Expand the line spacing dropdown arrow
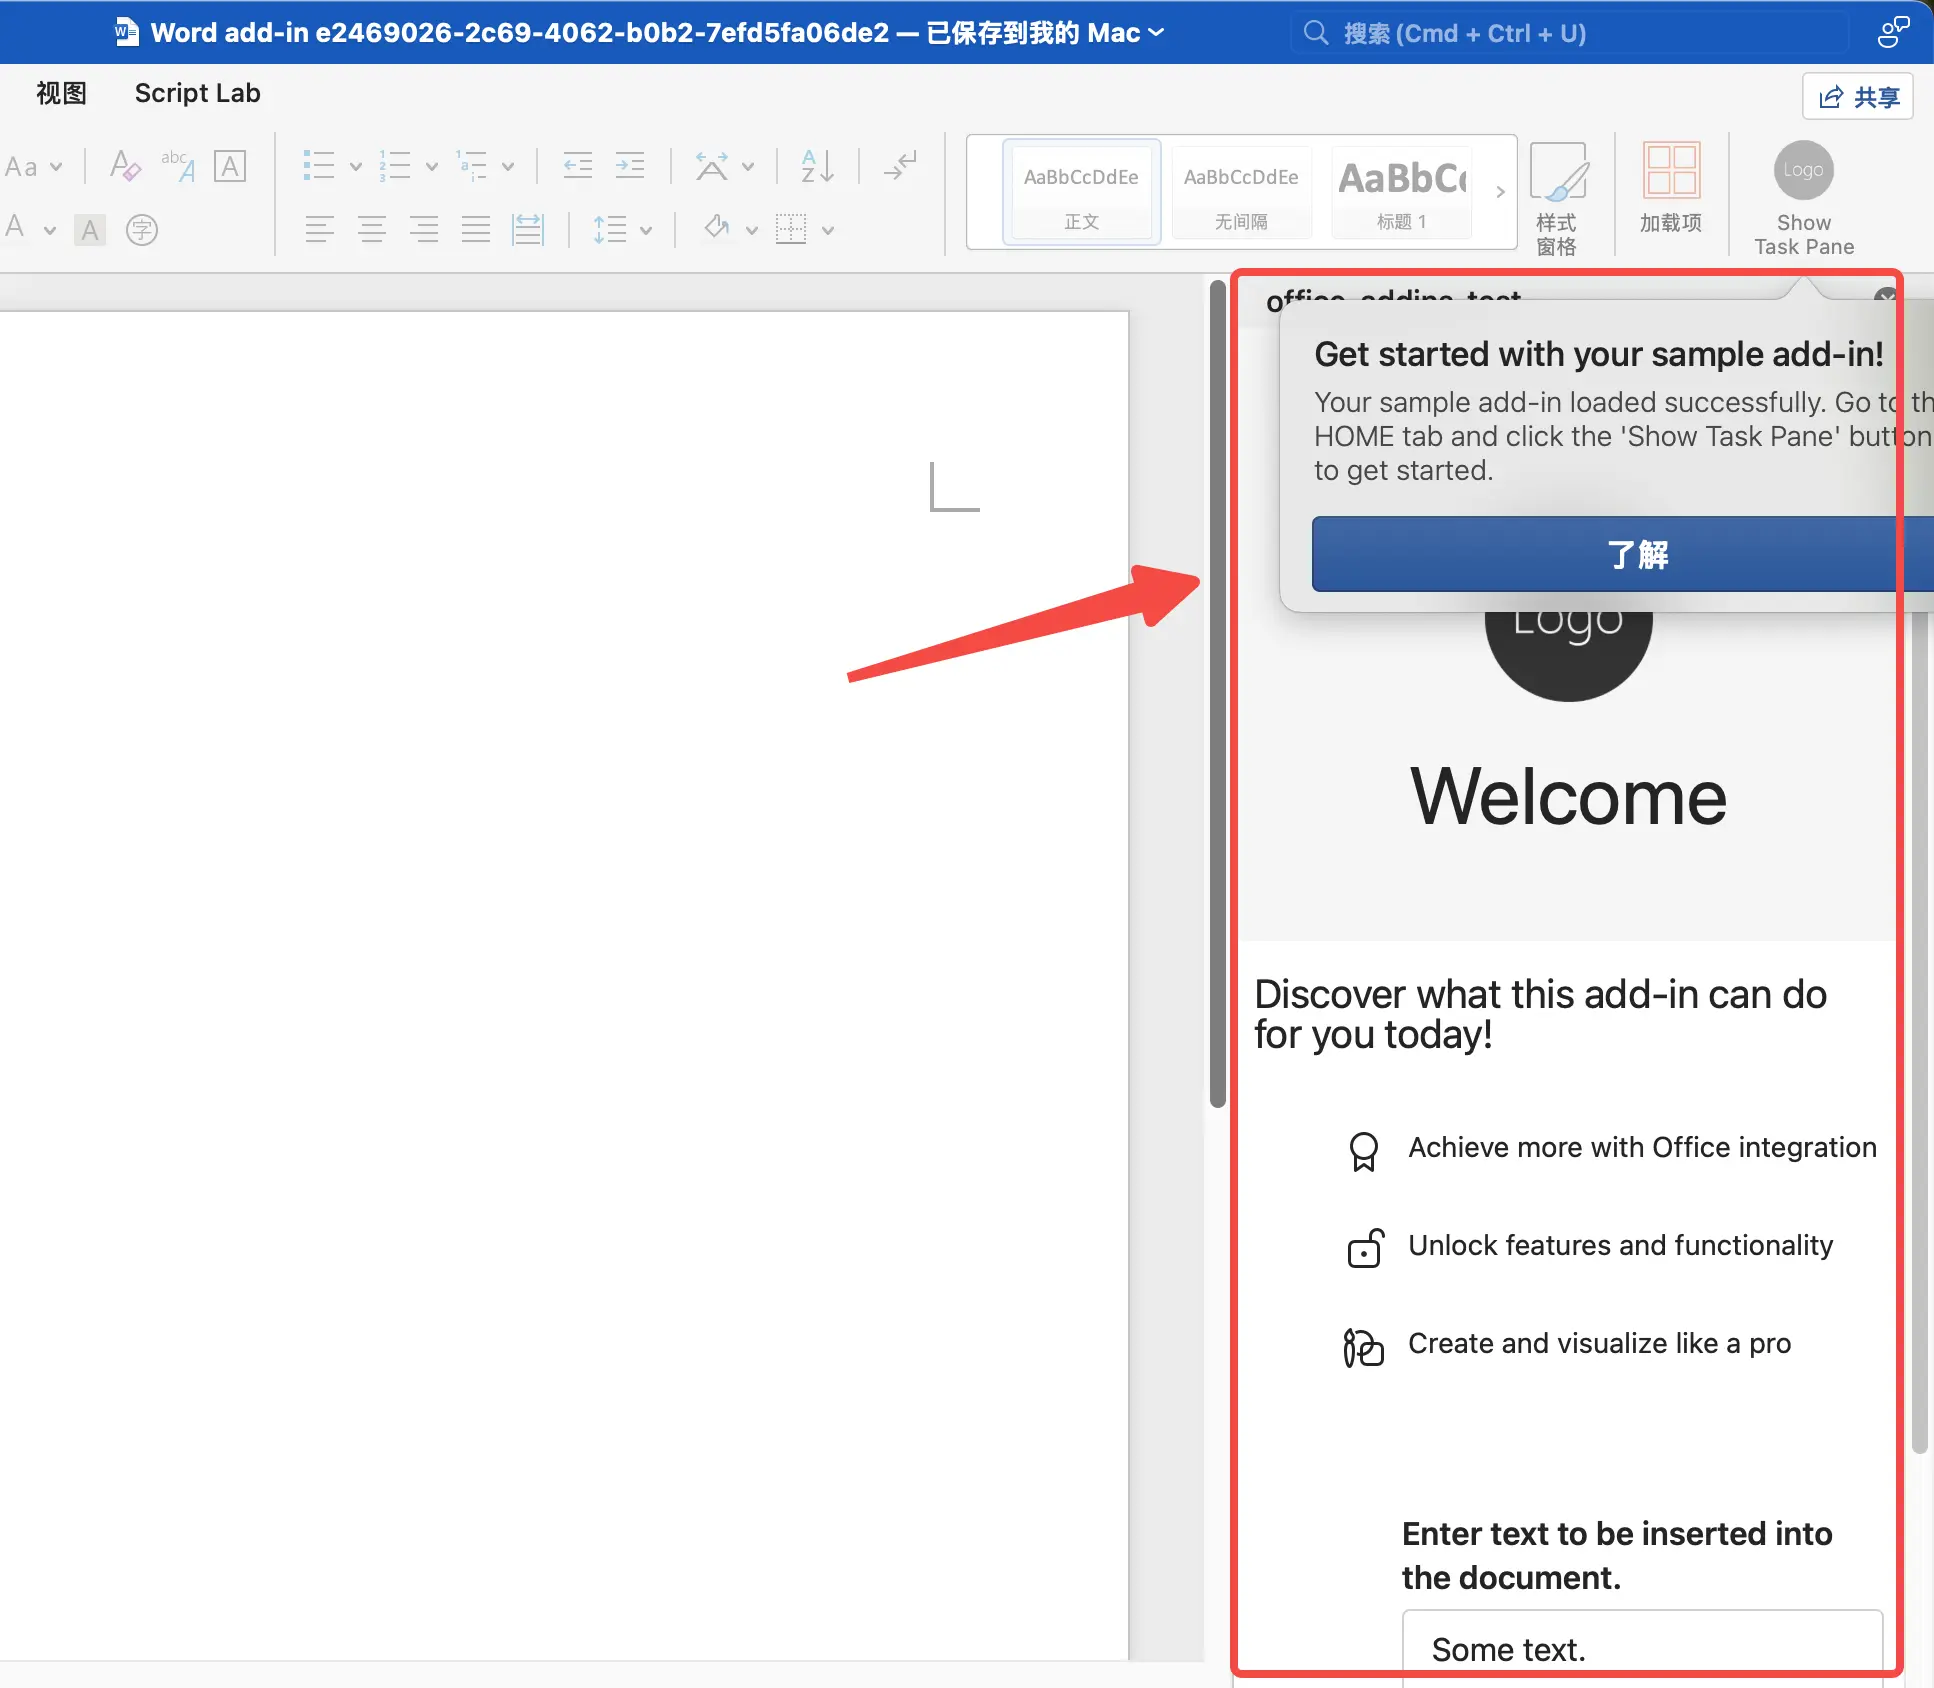 pos(646,231)
